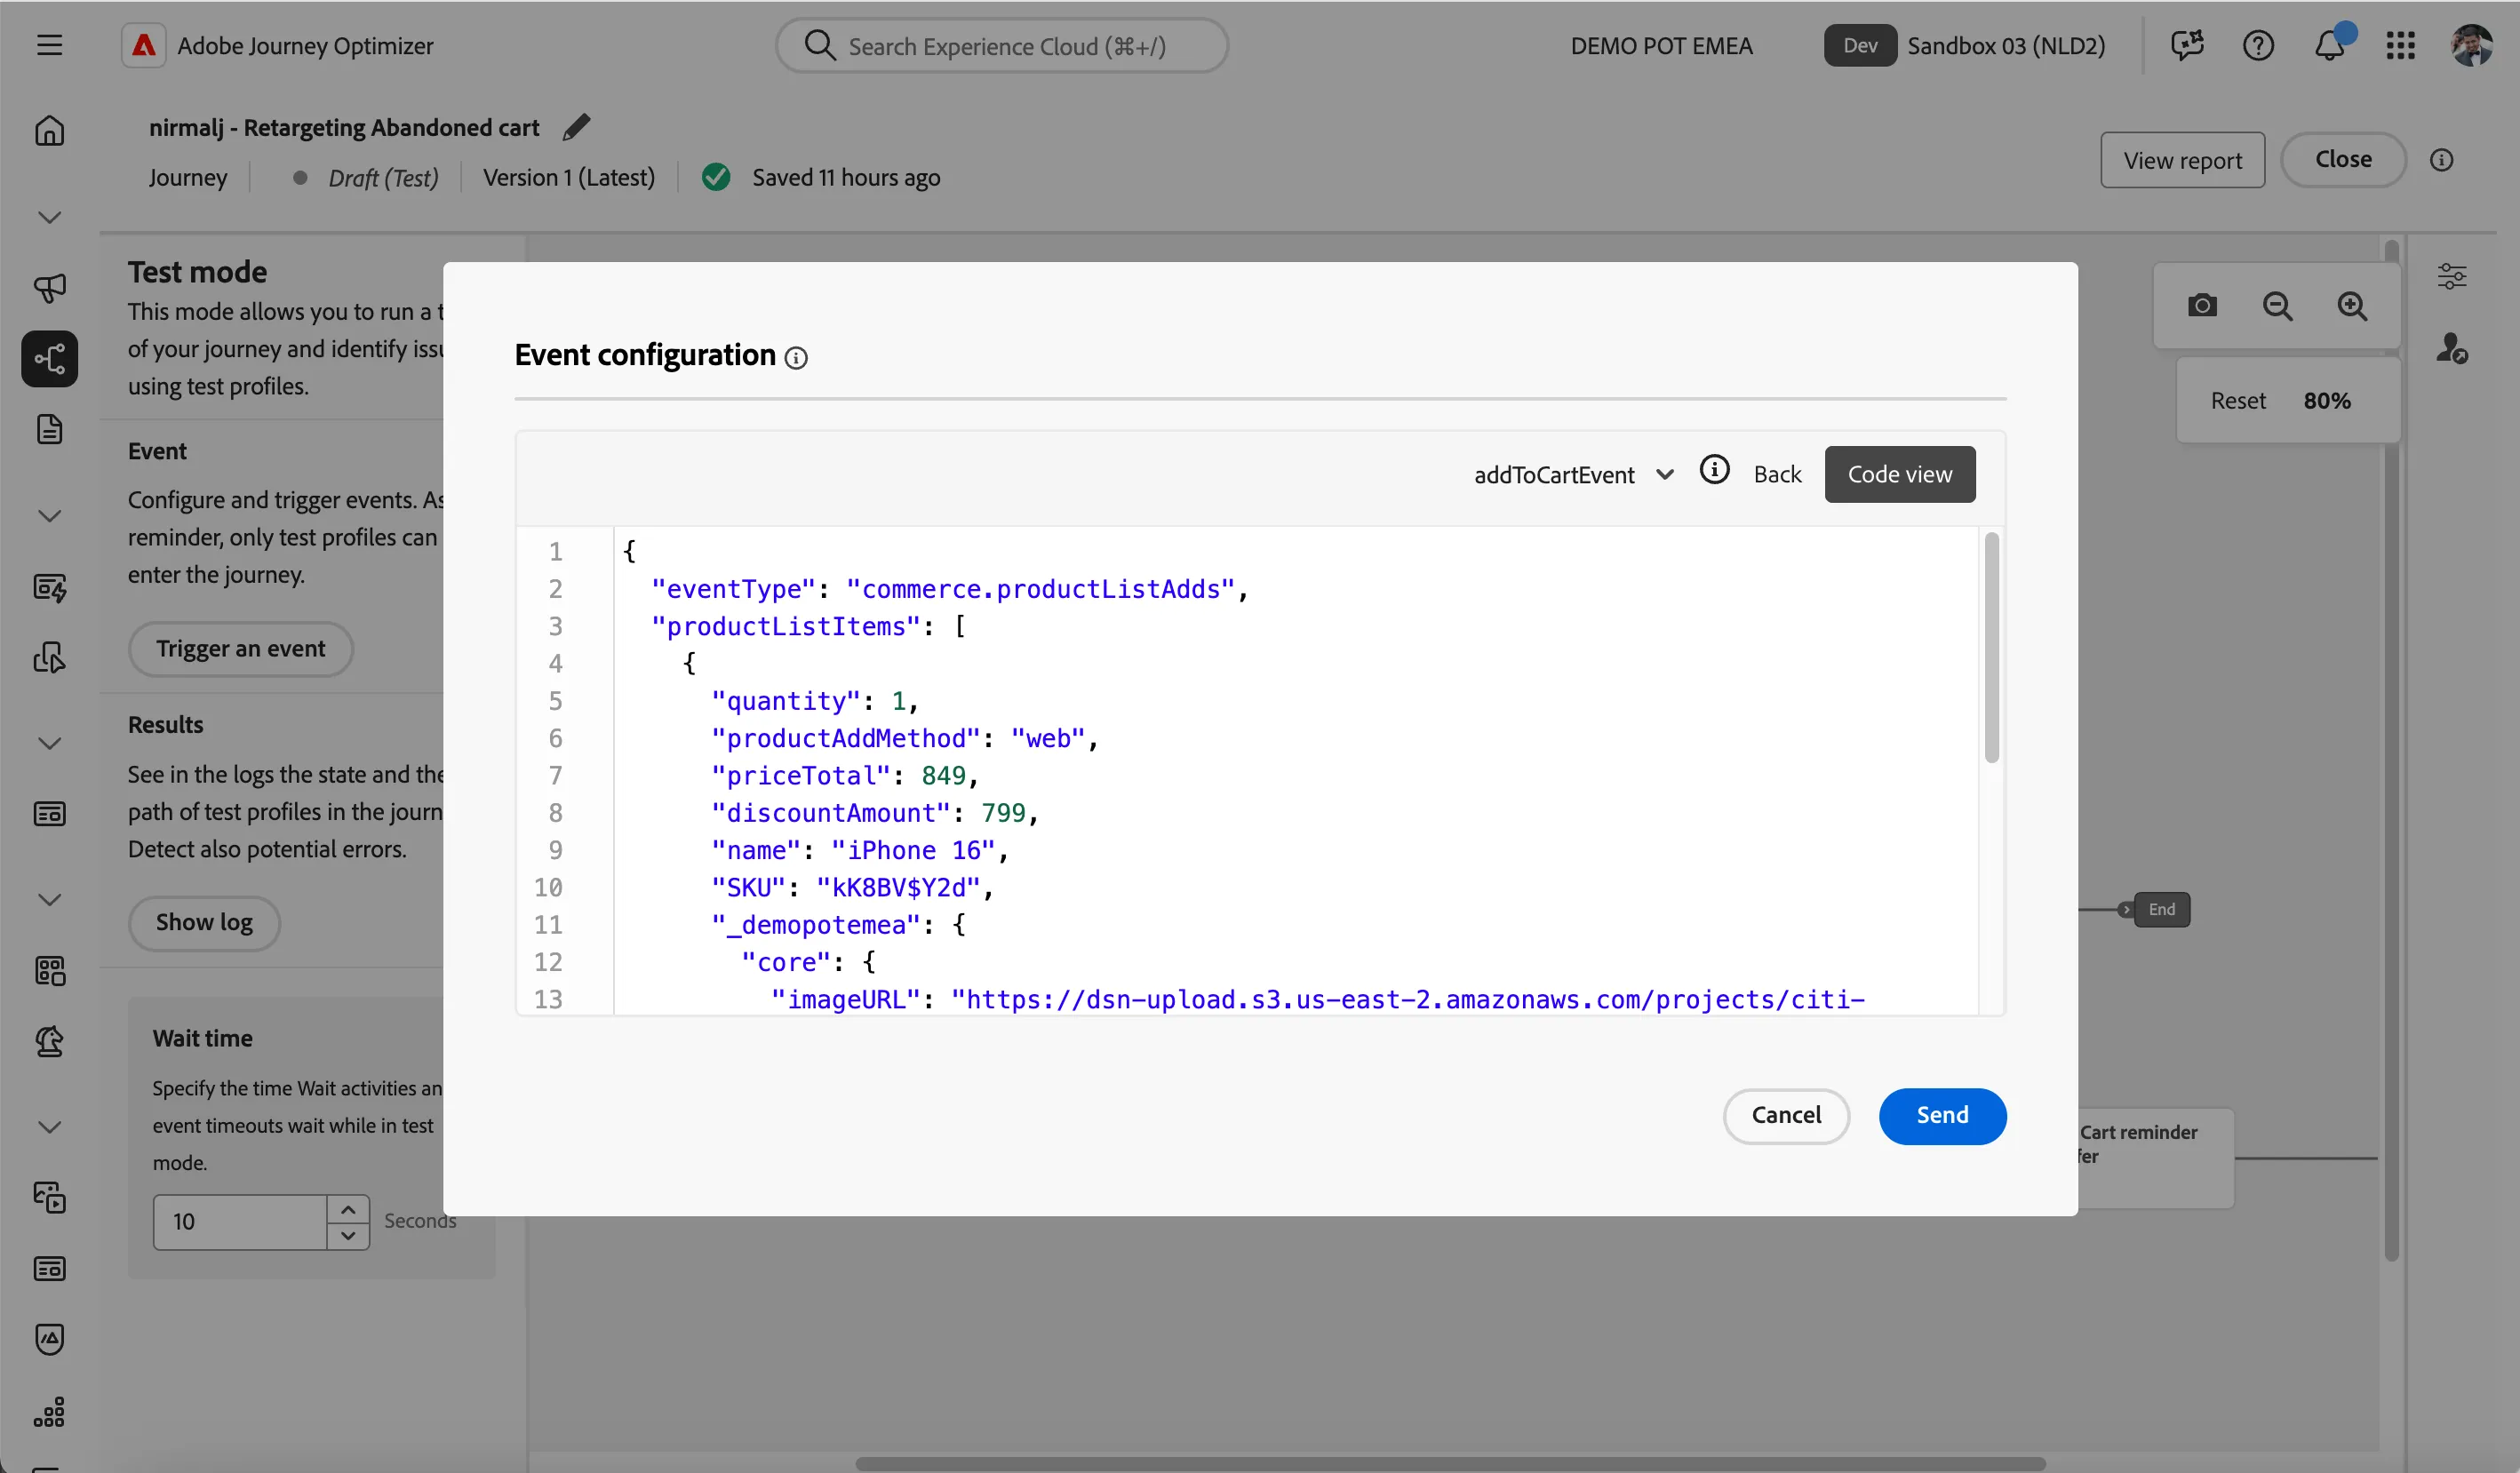
Task: Click the canvas horizontal scrollbar
Action: point(1449,1463)
